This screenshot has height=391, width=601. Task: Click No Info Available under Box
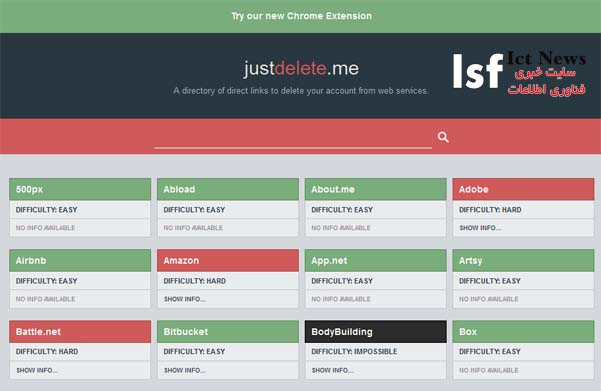point(489,370)
